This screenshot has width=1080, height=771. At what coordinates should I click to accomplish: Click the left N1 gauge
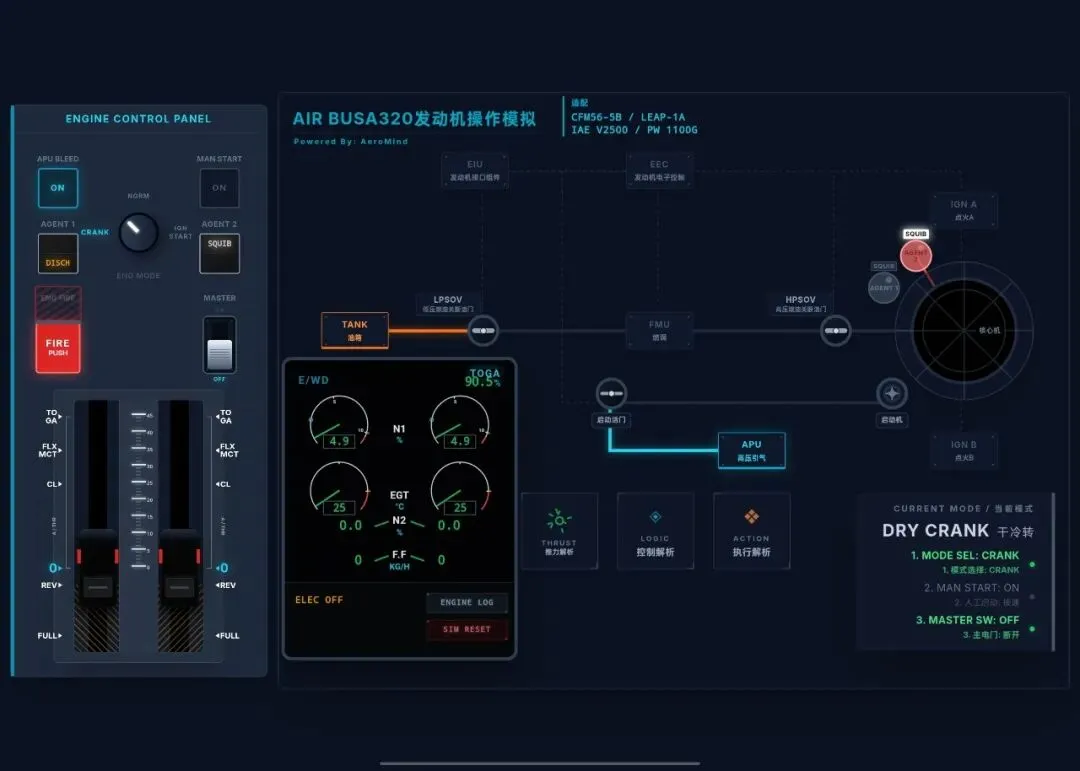[x=339, y=422]
